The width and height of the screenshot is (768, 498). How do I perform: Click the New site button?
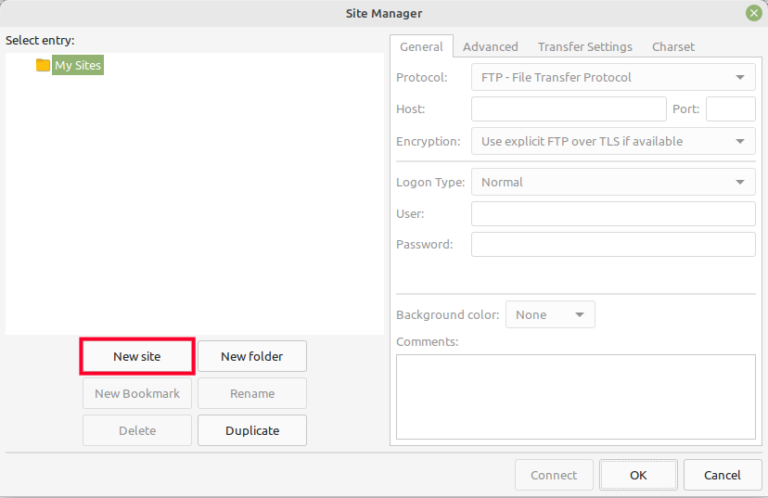(x=137, y=356)
